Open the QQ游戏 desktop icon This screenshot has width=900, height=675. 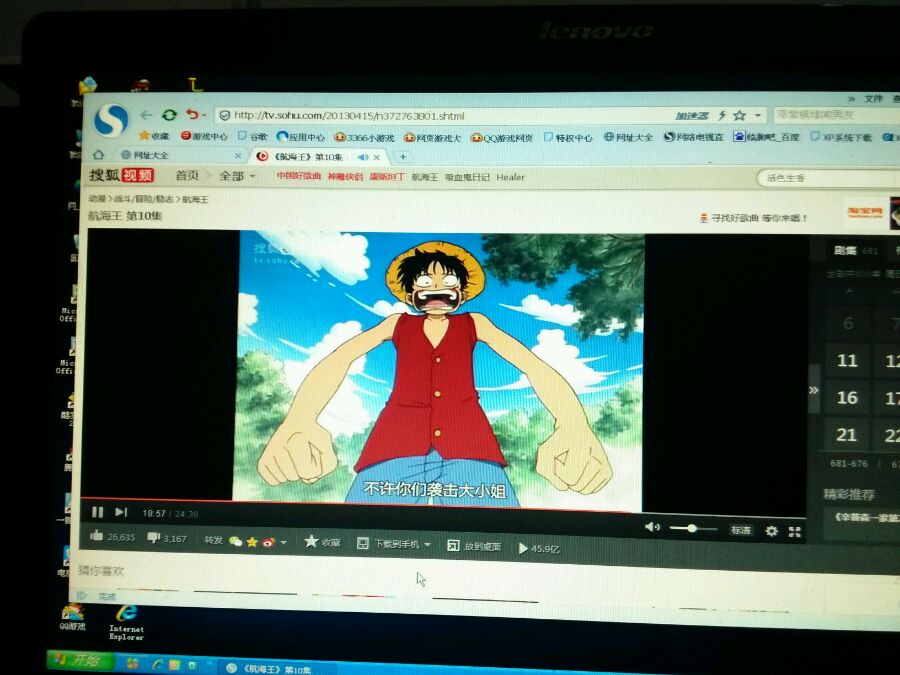(x=73, y=618)
